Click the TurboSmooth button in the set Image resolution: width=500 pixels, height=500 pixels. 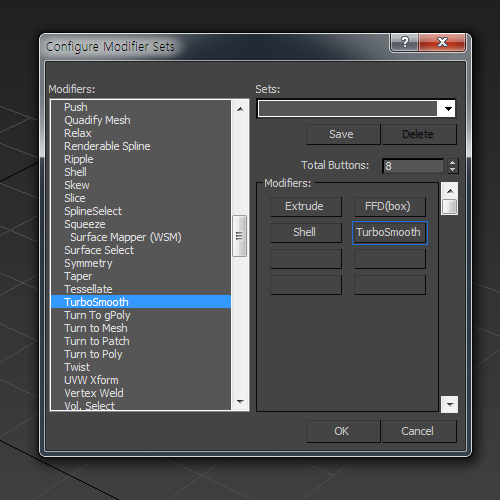pyautogui.click(x=389, y=233)
